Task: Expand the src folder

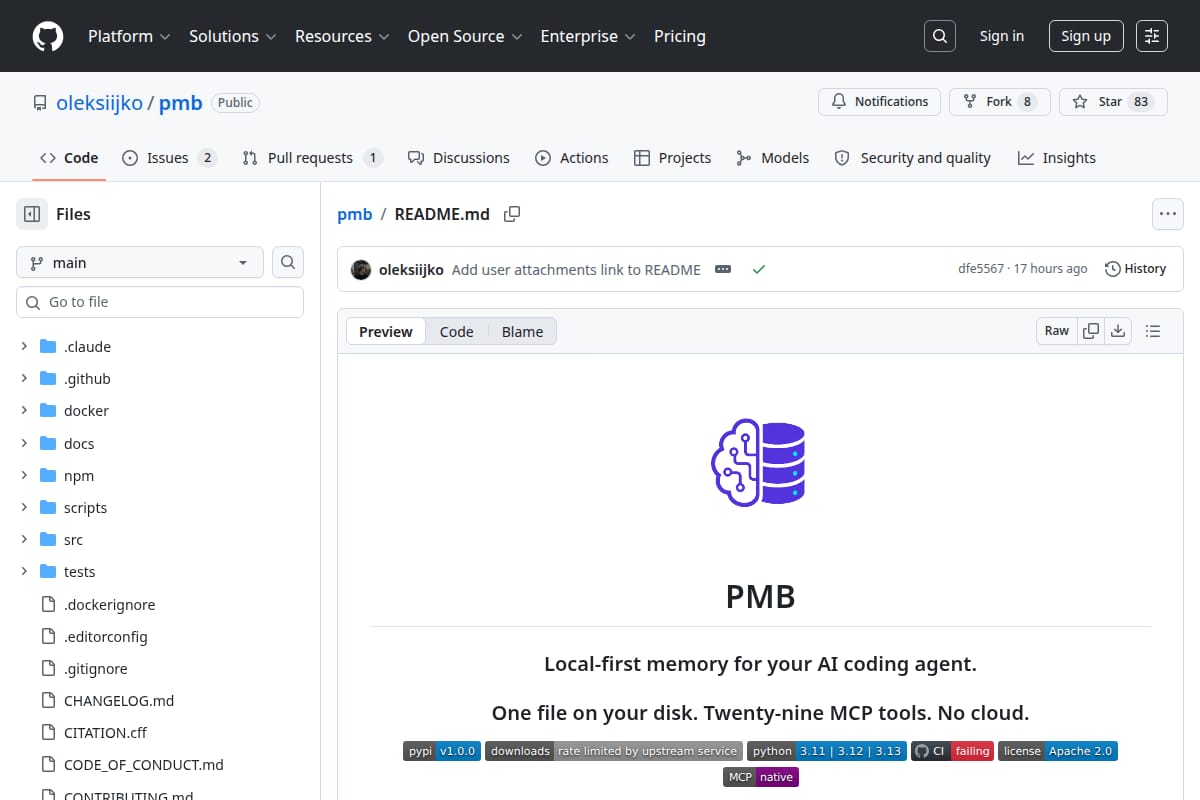Action: tap(24, 539)
